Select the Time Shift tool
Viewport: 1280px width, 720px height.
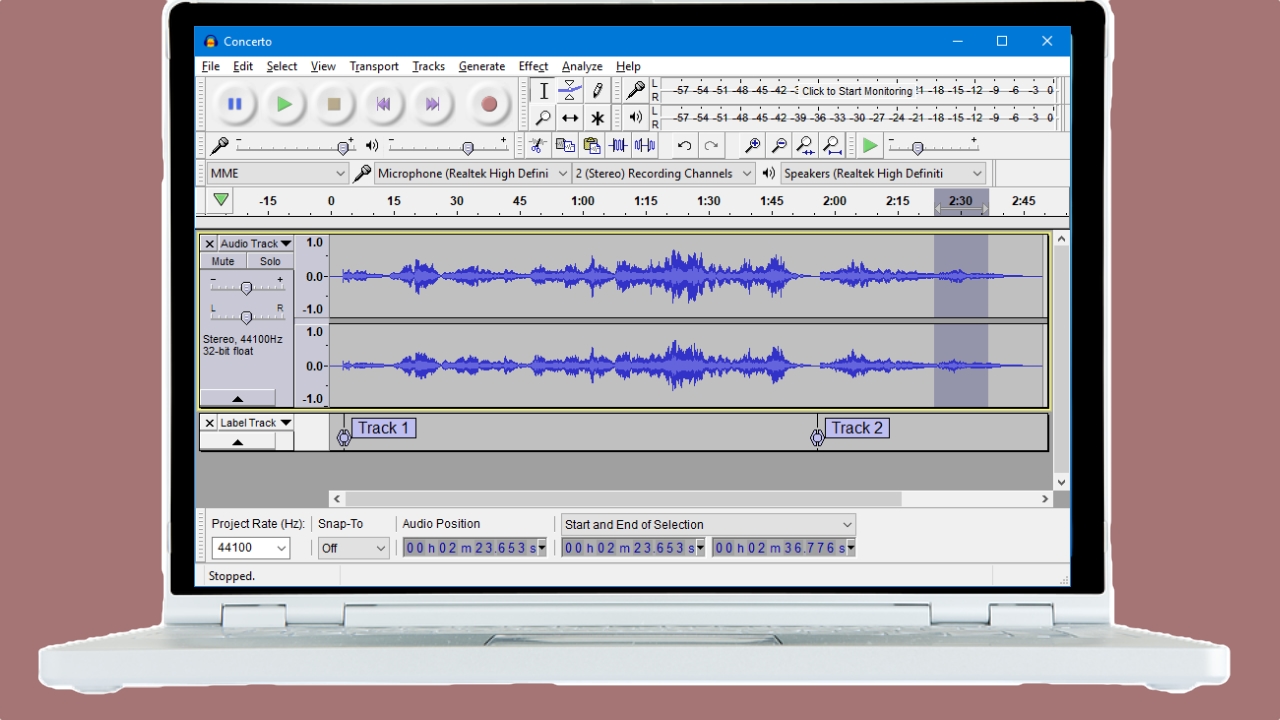tap(571, 118)
